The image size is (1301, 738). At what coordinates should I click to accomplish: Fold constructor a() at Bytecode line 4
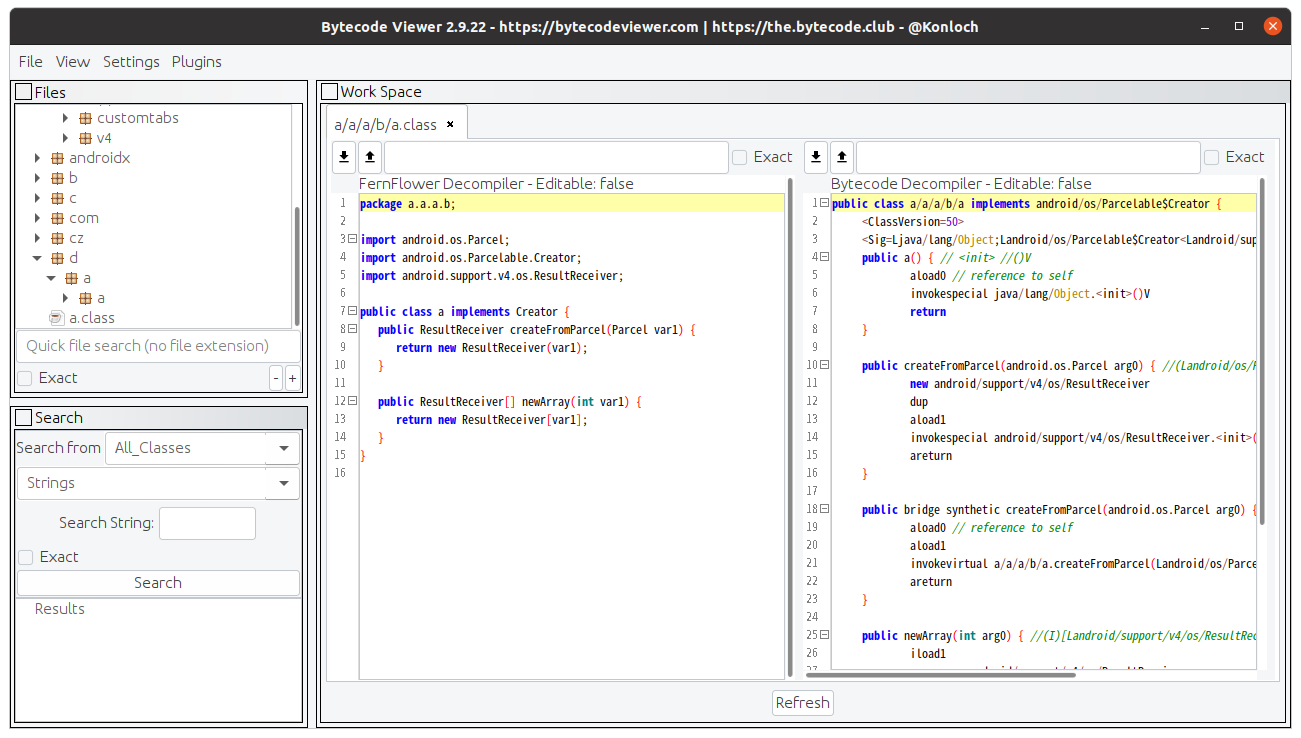[x=825, y=257]
